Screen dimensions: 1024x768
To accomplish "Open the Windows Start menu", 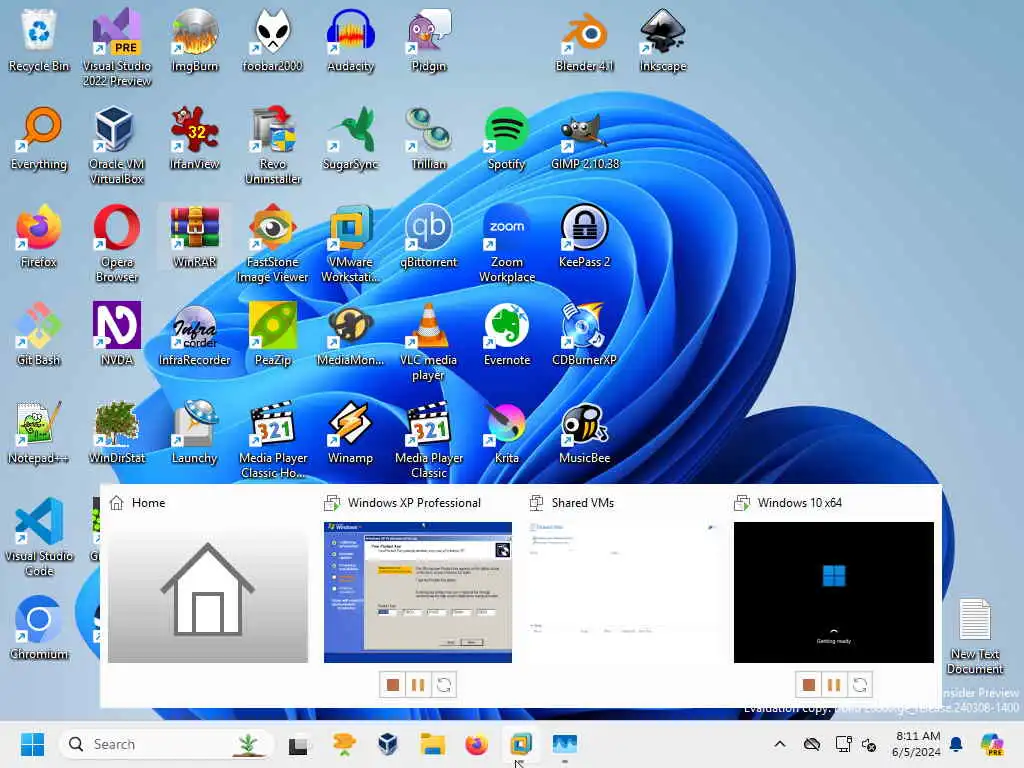I will 32,744.
